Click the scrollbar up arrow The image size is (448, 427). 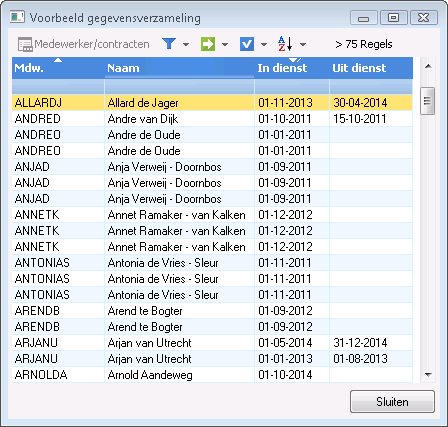[428, 66]
